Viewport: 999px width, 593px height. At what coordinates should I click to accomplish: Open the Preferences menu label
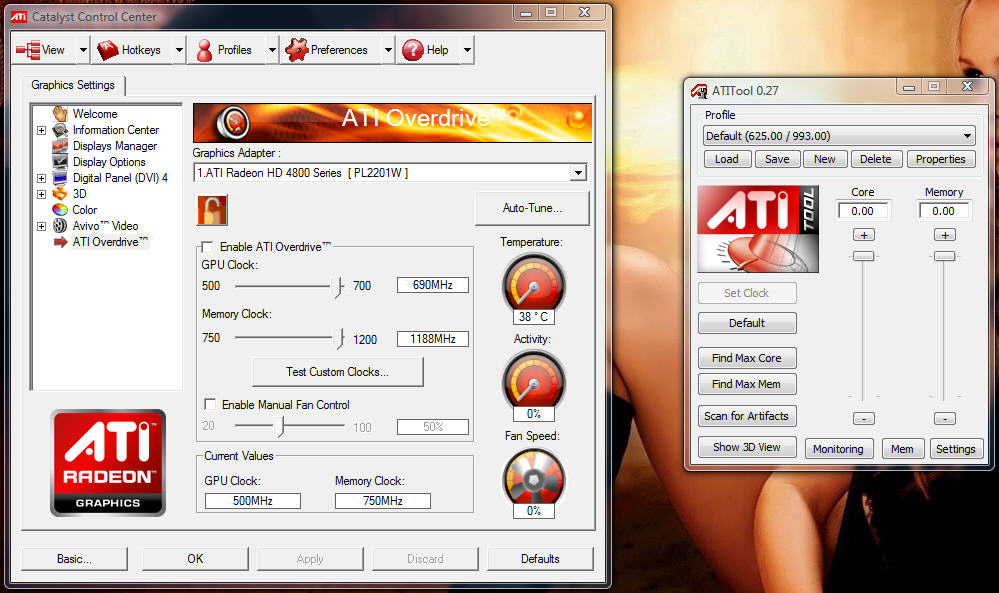339,50
